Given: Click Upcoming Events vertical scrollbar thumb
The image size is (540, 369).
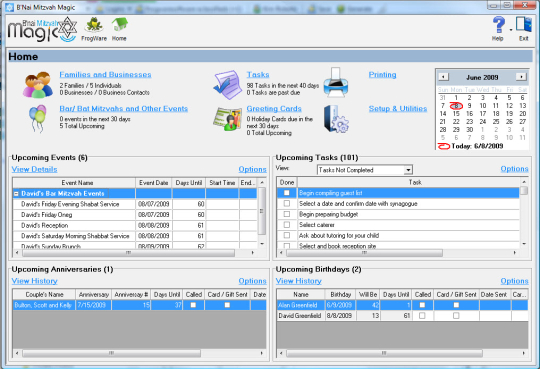Looking at the screenshot, I should click(262, 211).
